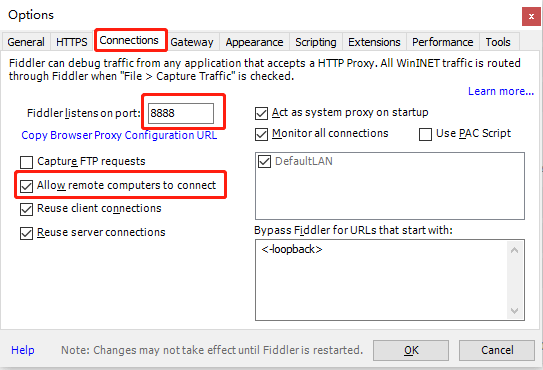
Task: Open the Learn more link
Action: coord(501,91)
